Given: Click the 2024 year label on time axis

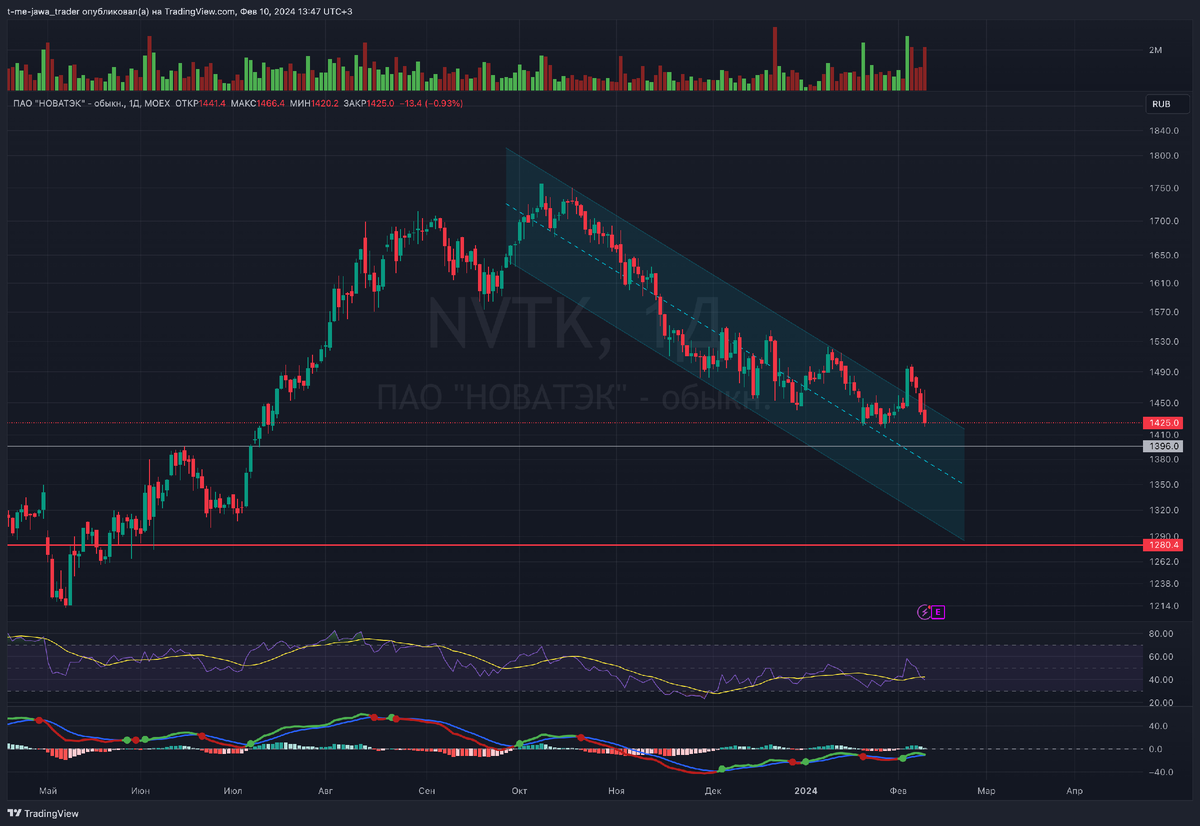Looking at the screenshot, I should (x=805, y=791).
